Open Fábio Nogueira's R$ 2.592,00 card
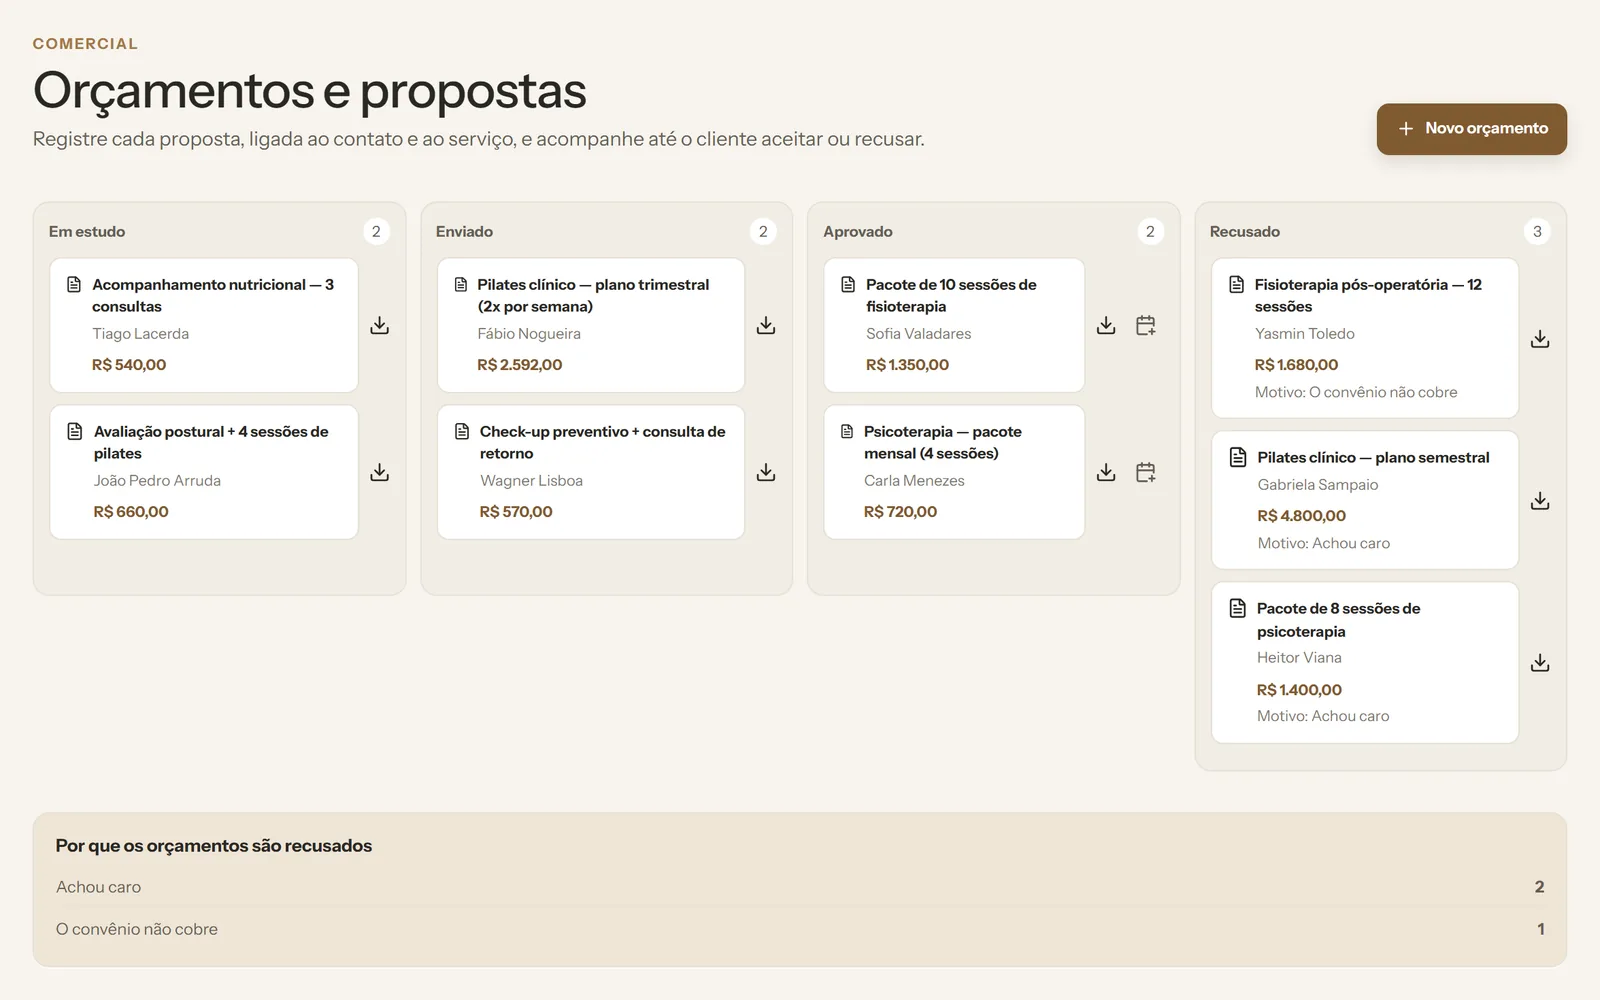 coord(591,326)
